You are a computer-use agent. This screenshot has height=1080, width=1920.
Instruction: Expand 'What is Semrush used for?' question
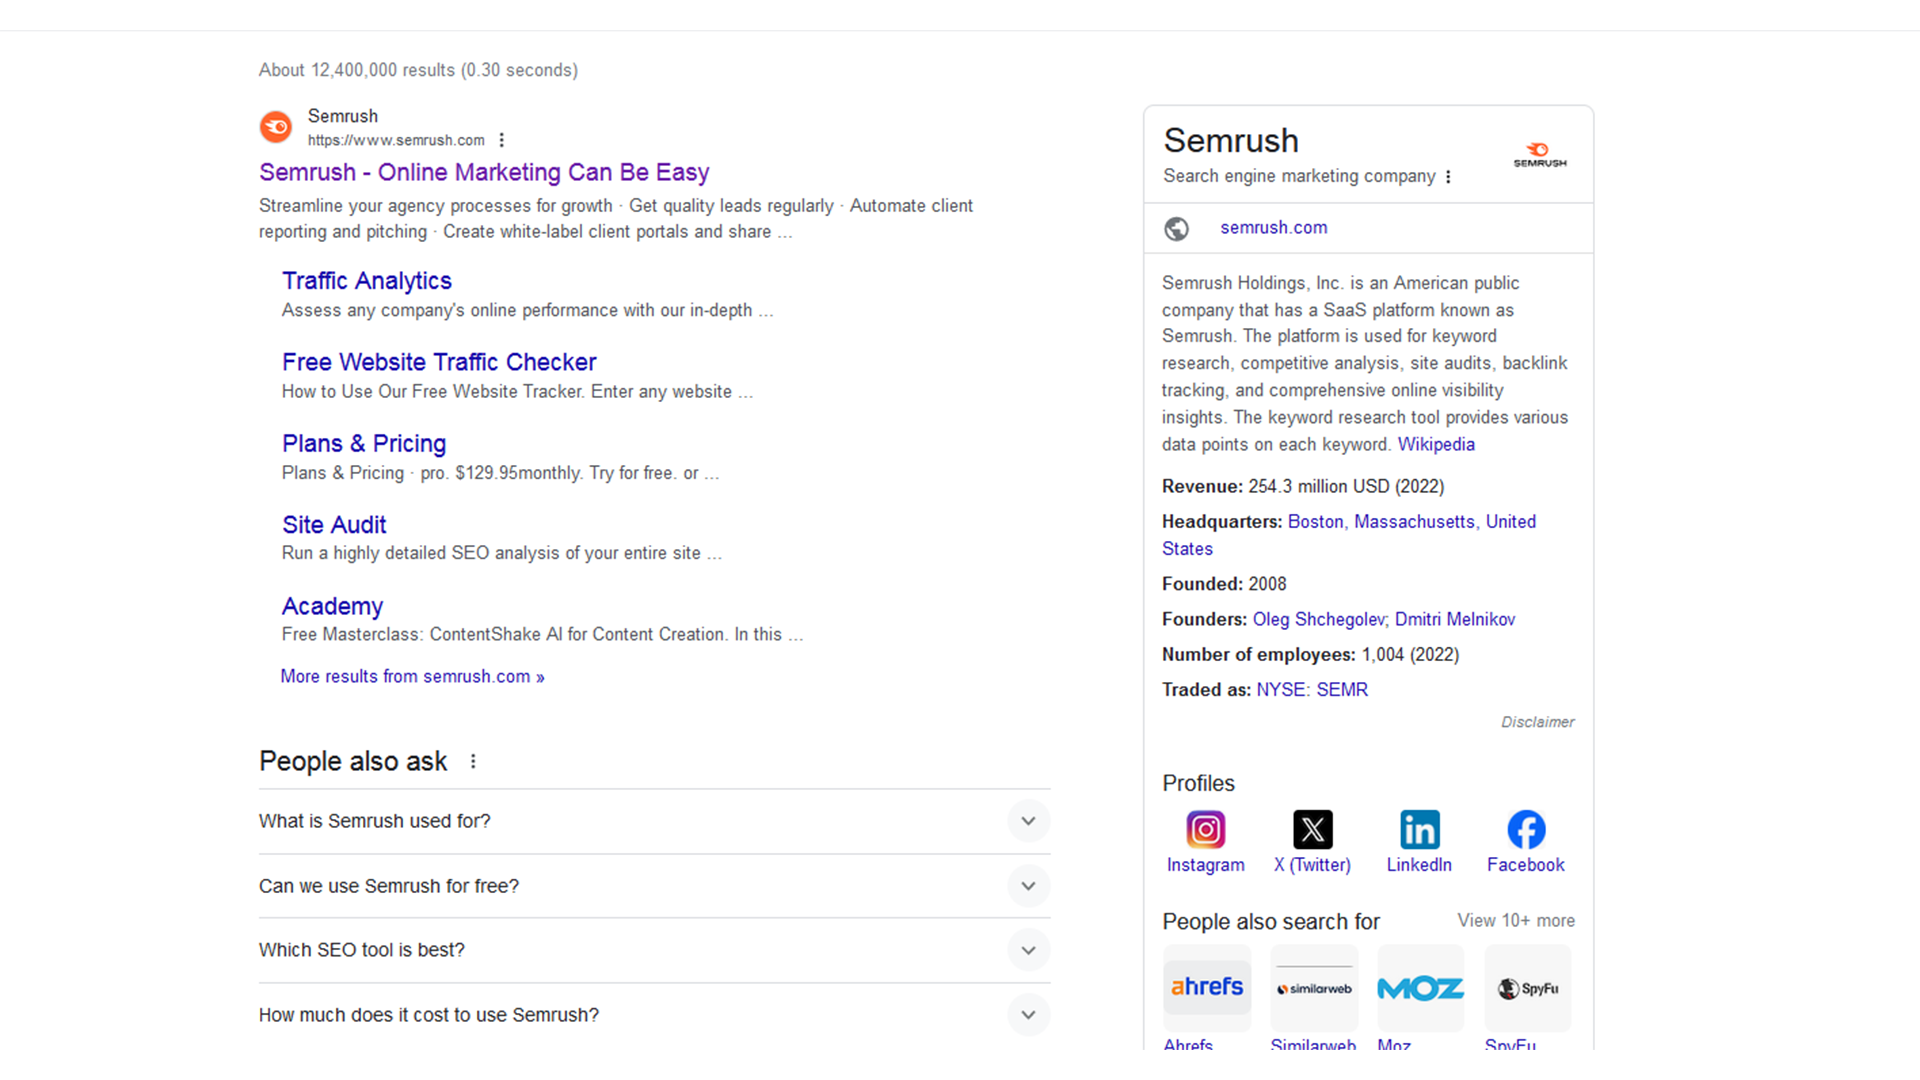pyautogui.click(x=654, y=821)
